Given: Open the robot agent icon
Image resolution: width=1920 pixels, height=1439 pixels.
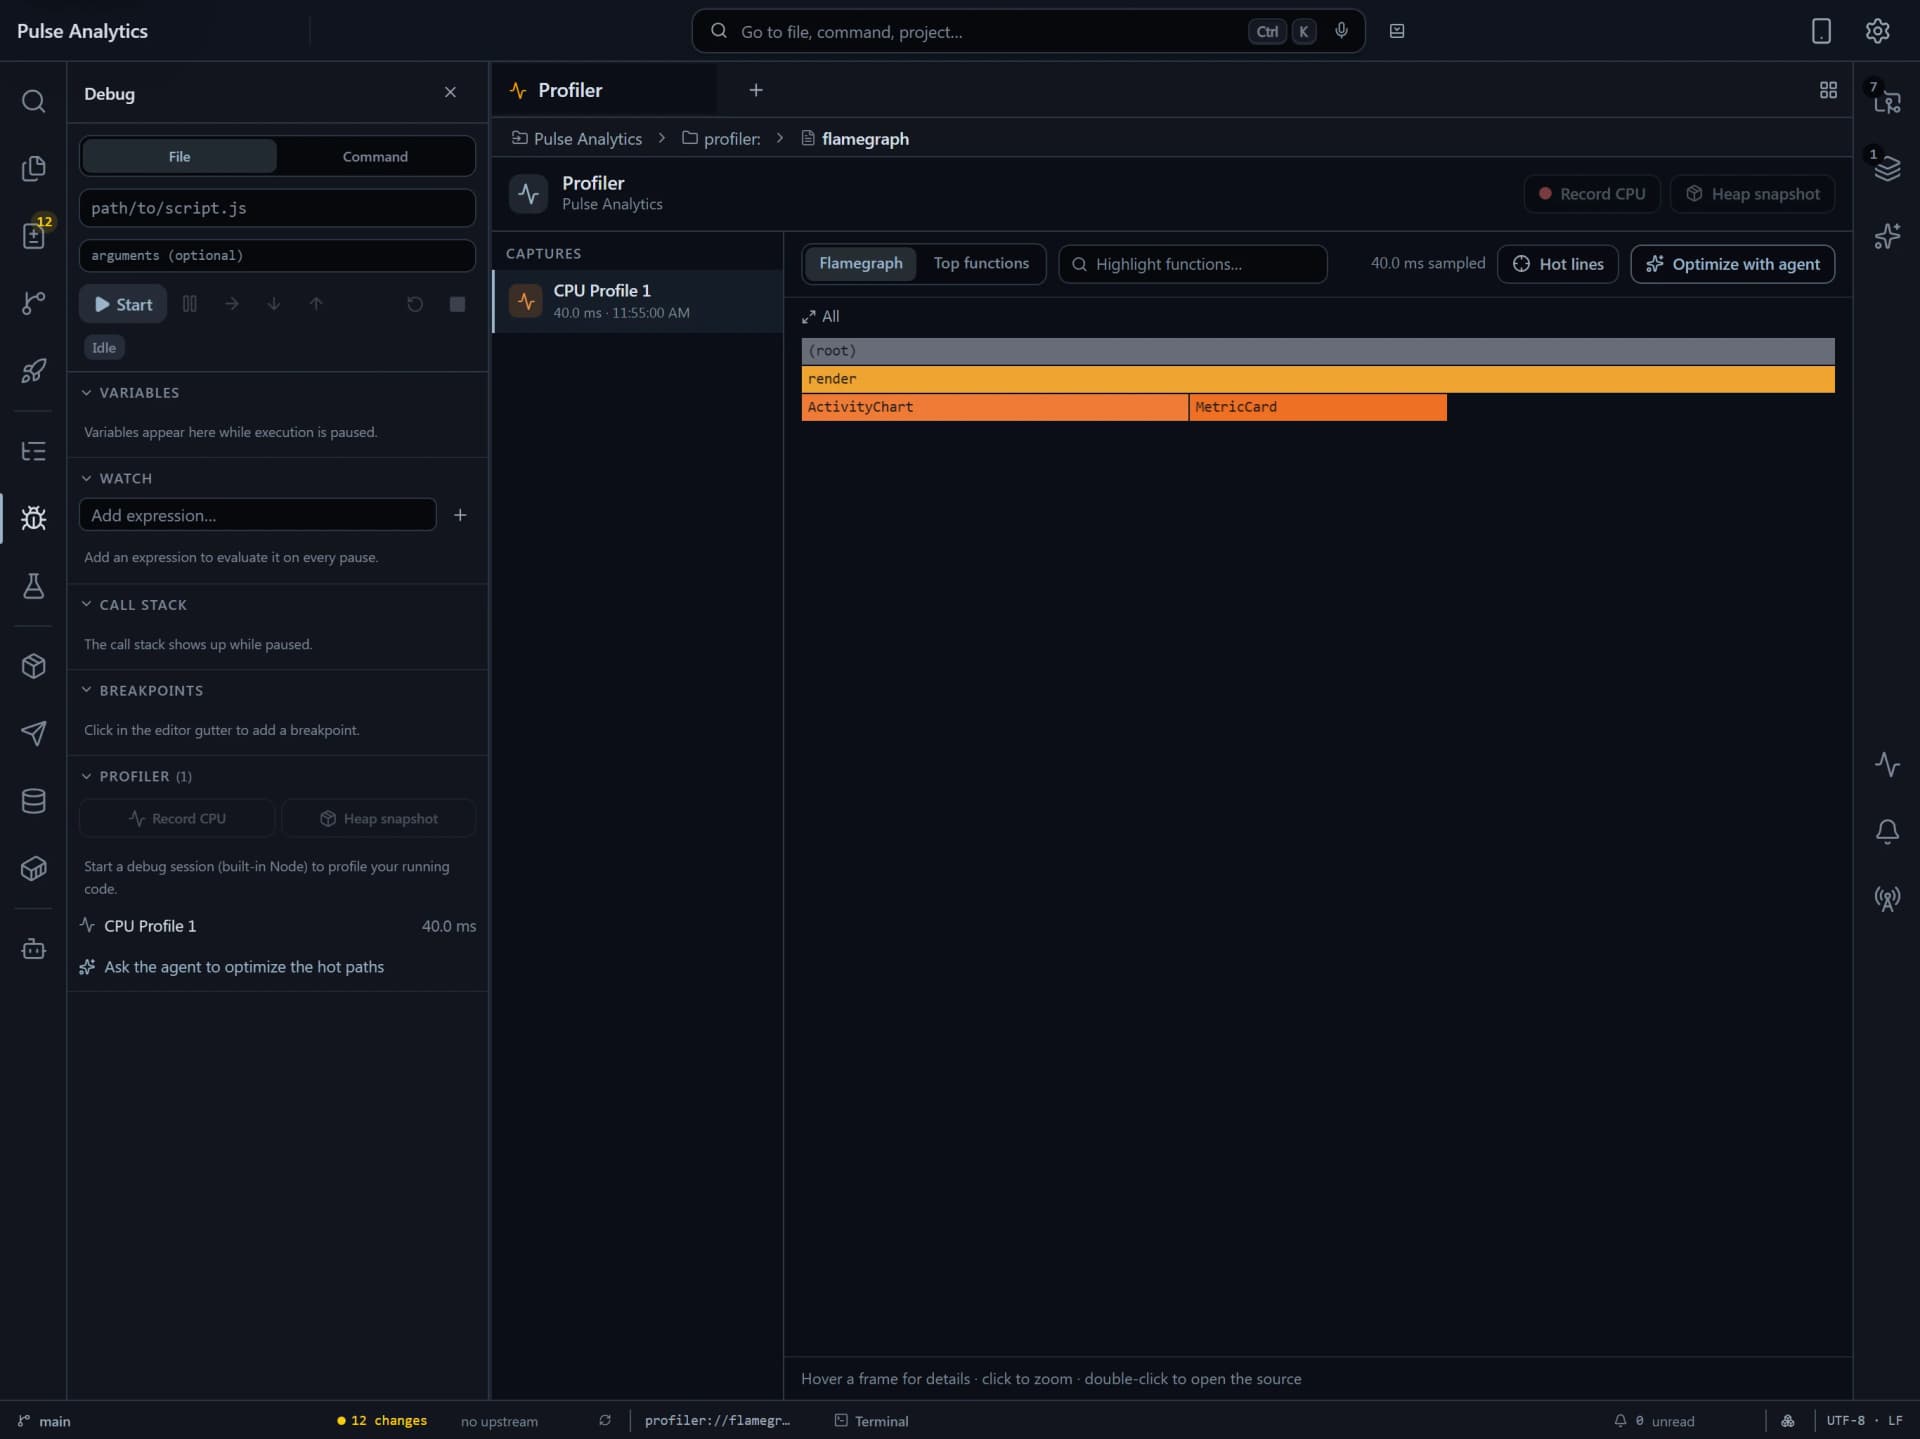Looking at the screenshot, I should [x=33, y=948].
